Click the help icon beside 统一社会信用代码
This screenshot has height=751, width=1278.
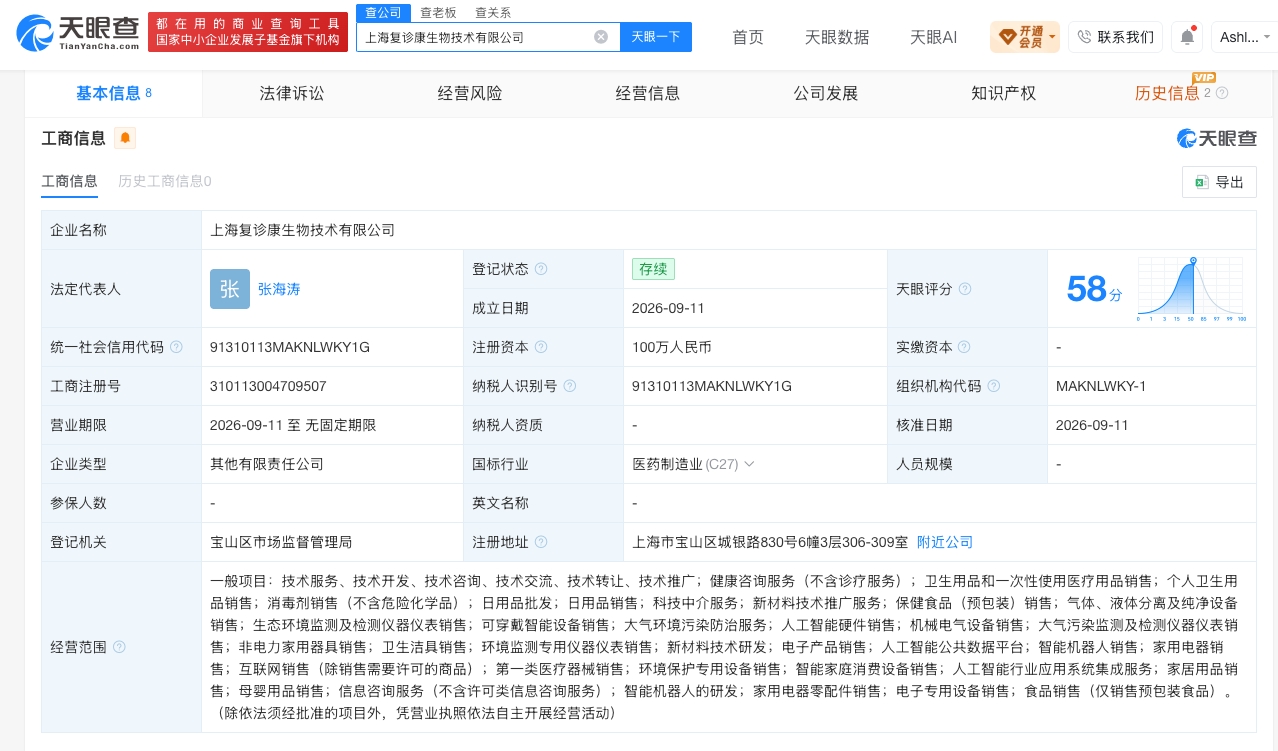pos(176,347)
